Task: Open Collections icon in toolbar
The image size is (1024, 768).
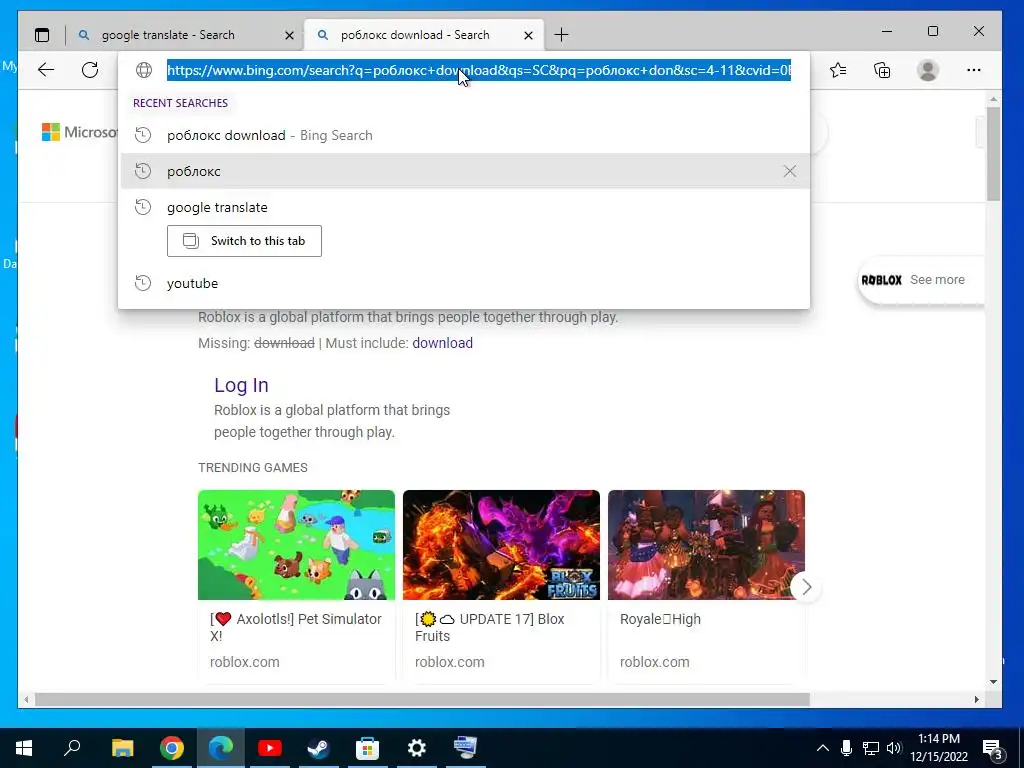Action: coord(882,70)
